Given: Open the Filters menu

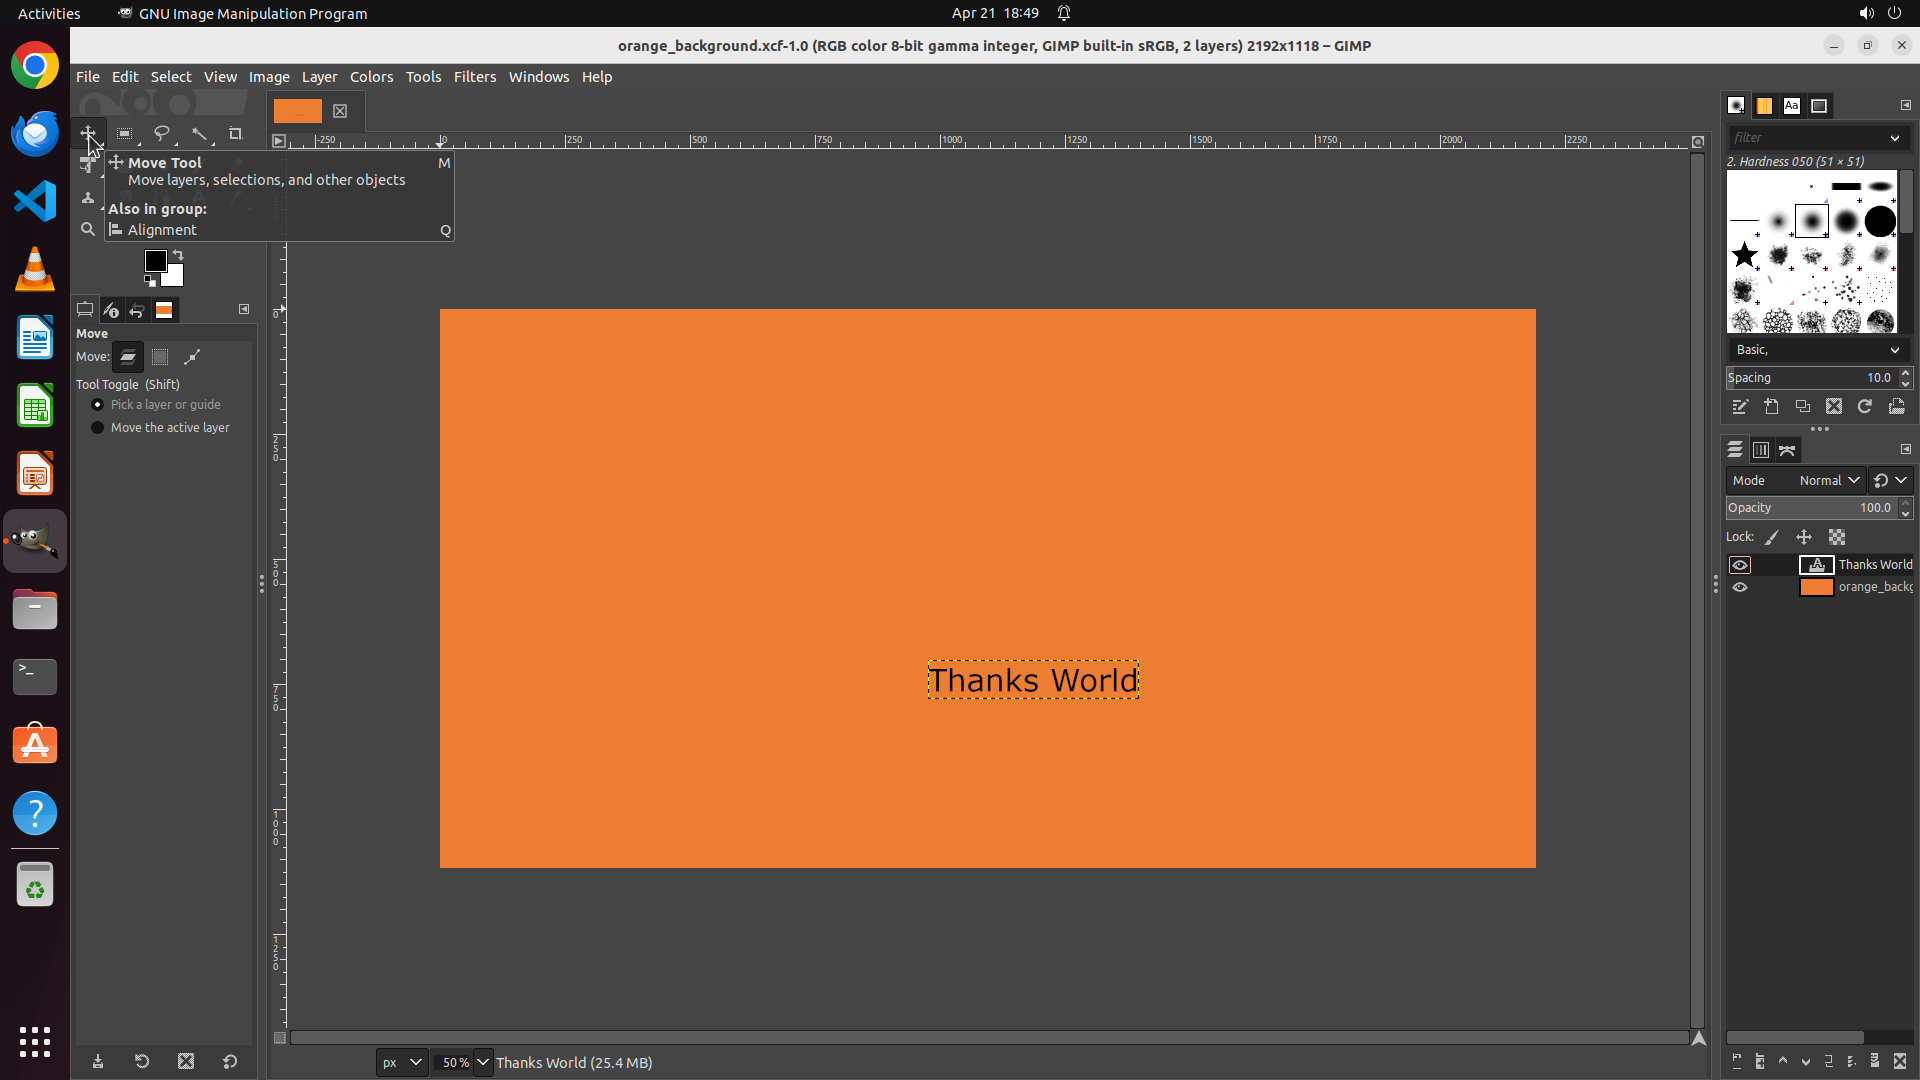Looking at the screenshot, I should 474,77.
